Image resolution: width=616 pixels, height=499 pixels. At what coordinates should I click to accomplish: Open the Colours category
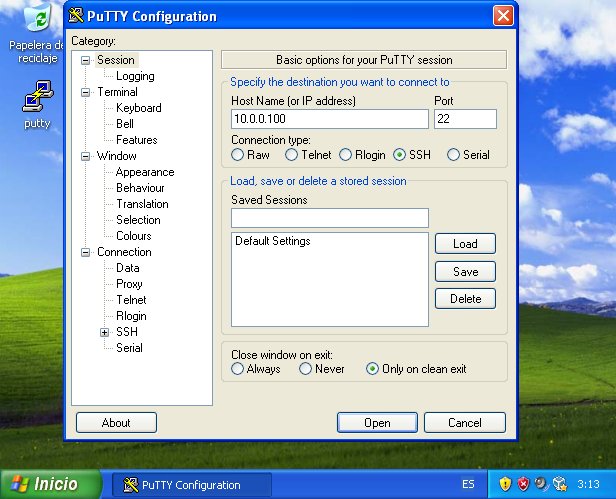(x=134, y=236)
